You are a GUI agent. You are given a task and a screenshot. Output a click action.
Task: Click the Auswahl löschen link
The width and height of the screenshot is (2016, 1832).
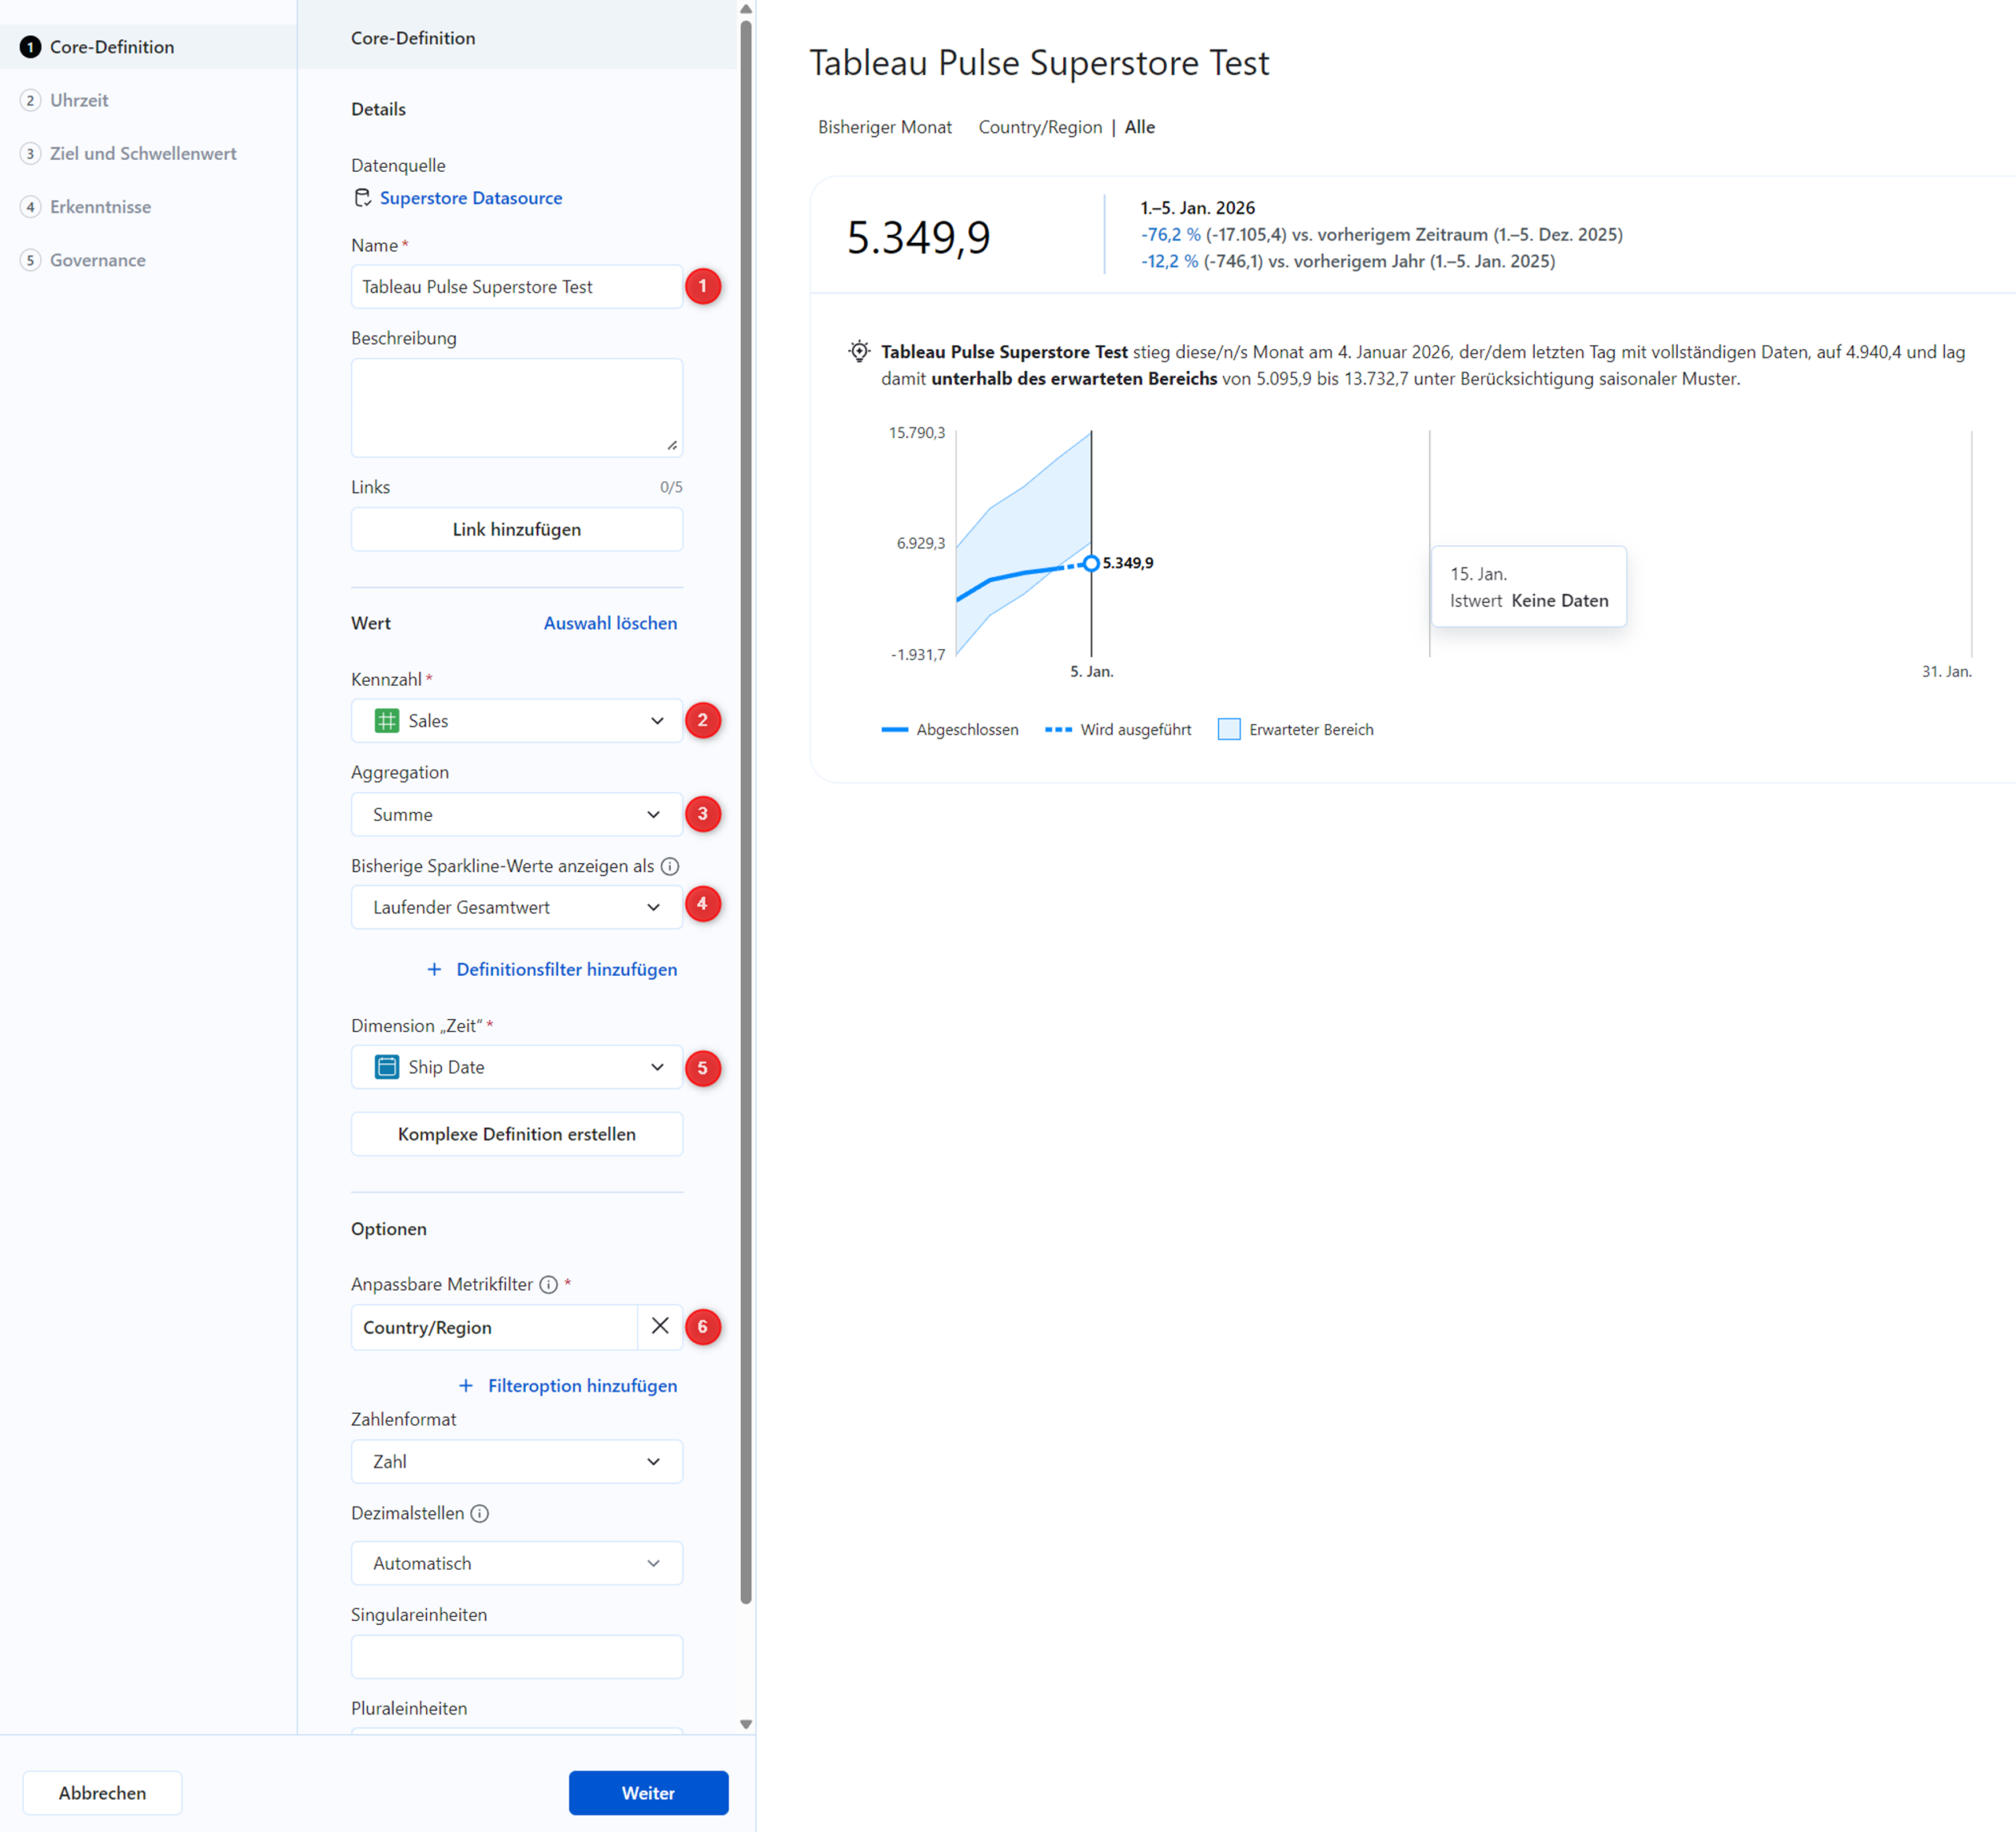[x=610, y=623]
